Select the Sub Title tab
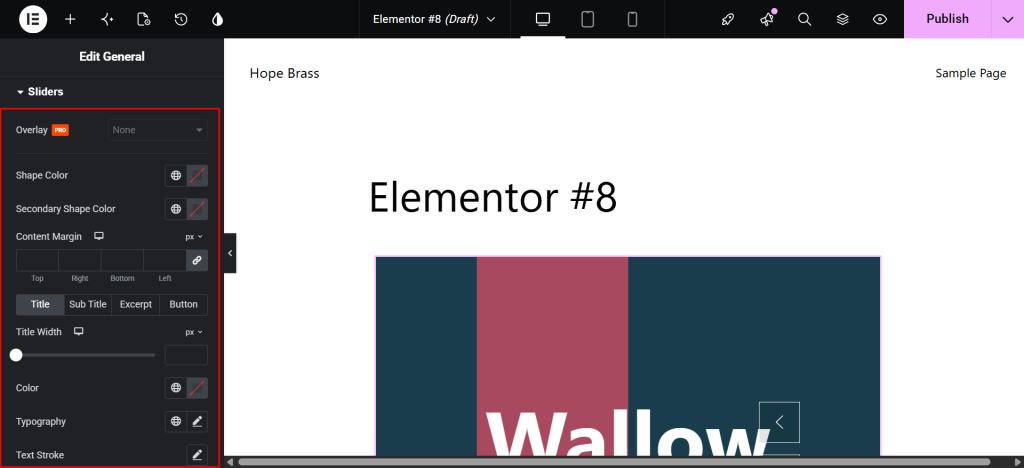1024x468 pixels. click(88, 304)
